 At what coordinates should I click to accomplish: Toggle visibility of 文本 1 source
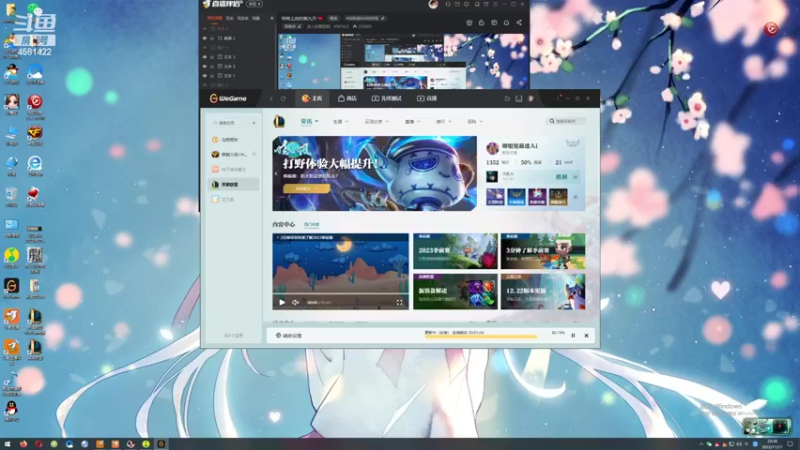pyautogui.click(x=205, y=76)
